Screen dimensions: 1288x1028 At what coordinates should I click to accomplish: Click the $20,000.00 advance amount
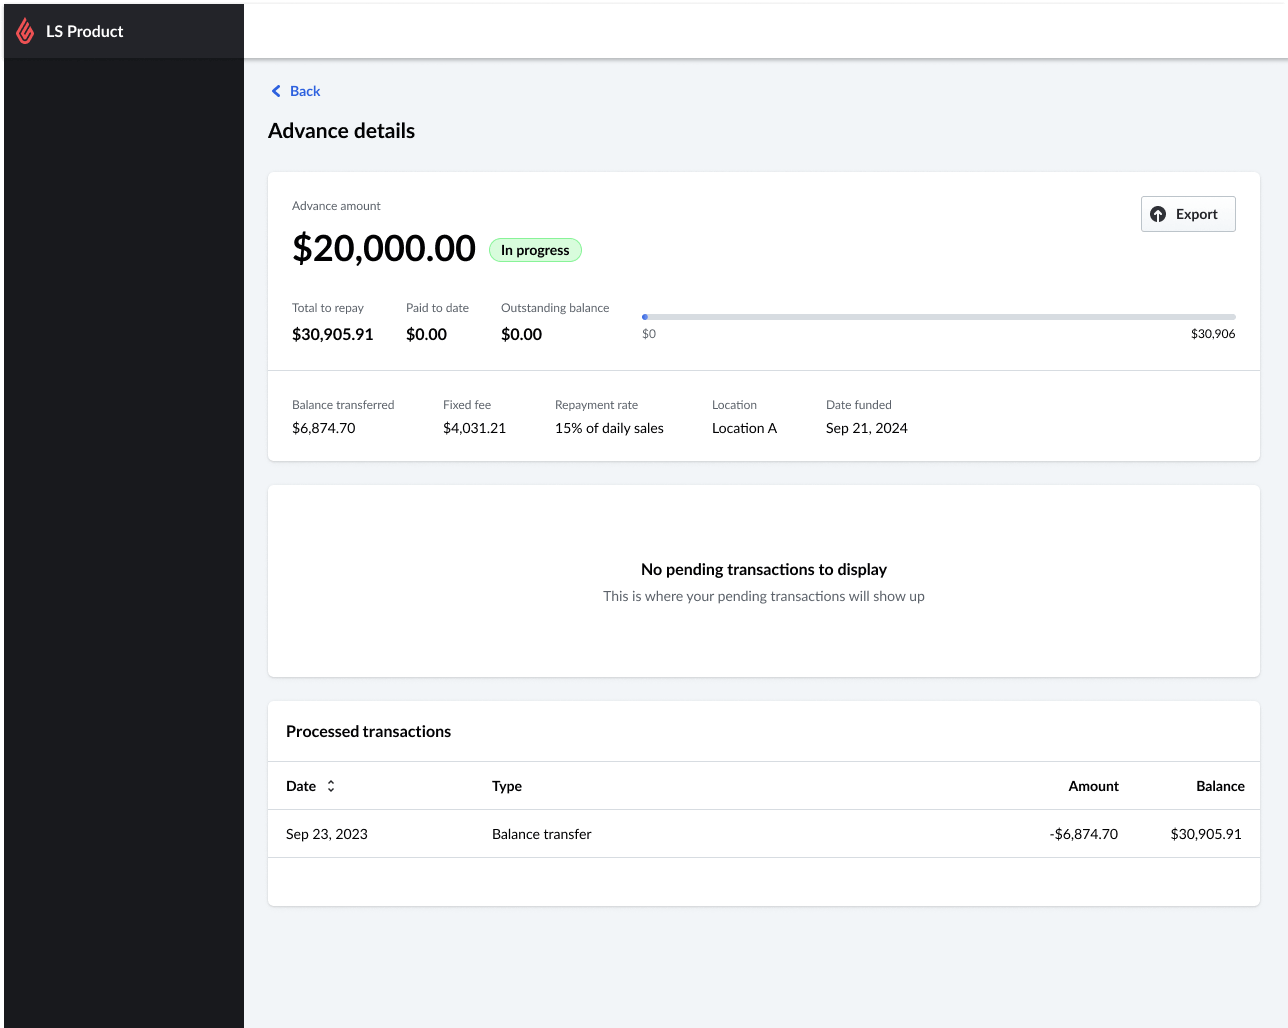(384, 248)
